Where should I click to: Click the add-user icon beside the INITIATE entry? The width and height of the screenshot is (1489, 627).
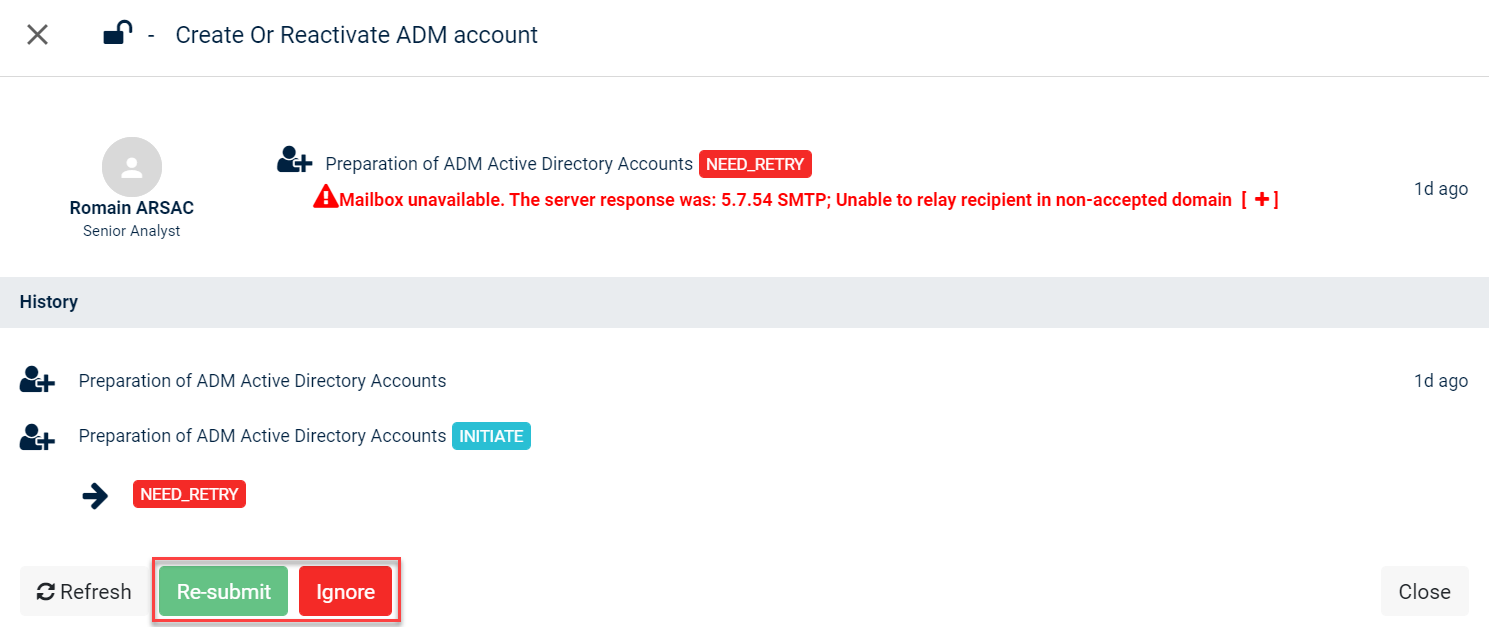tap(37, 437)
